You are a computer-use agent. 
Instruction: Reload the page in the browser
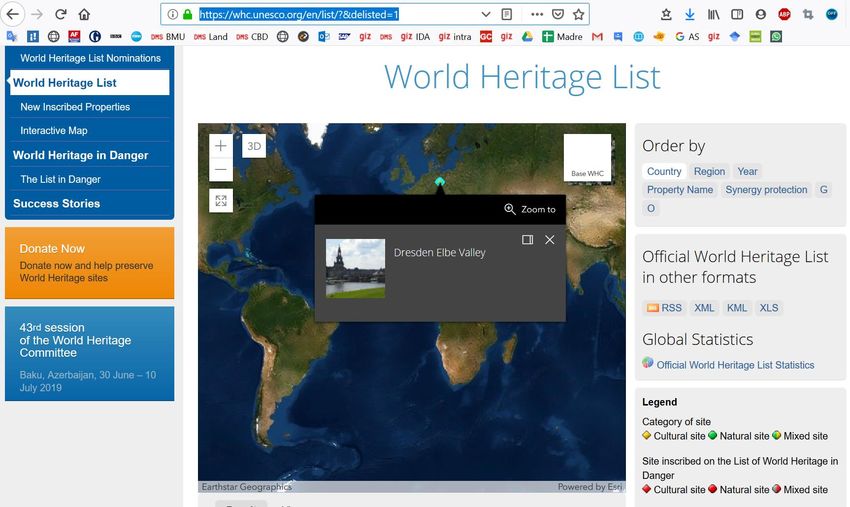coord(61,15)
